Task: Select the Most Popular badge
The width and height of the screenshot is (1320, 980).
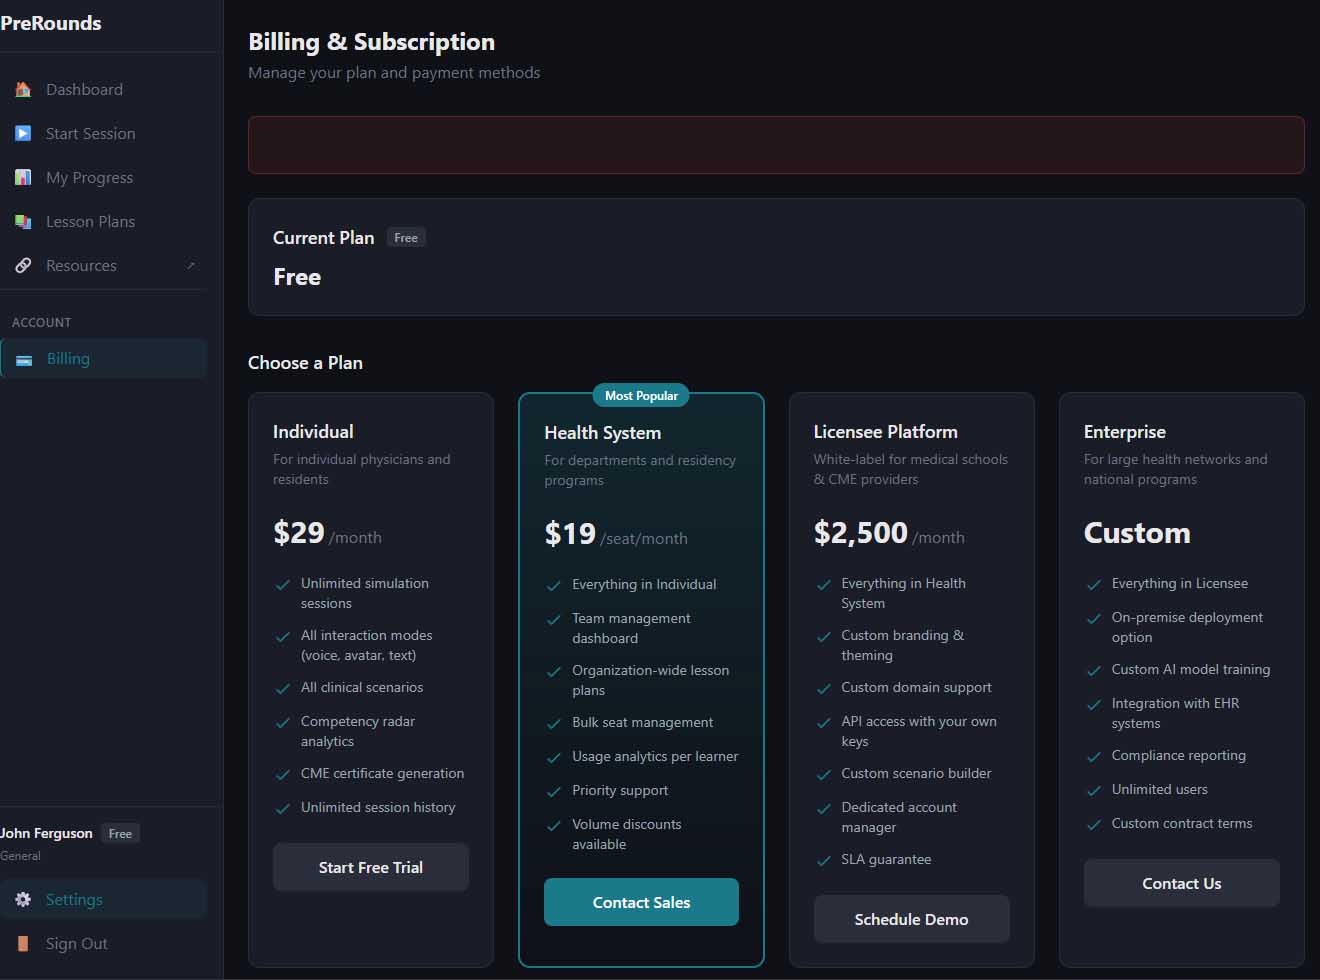Action: tap(640, 395)
